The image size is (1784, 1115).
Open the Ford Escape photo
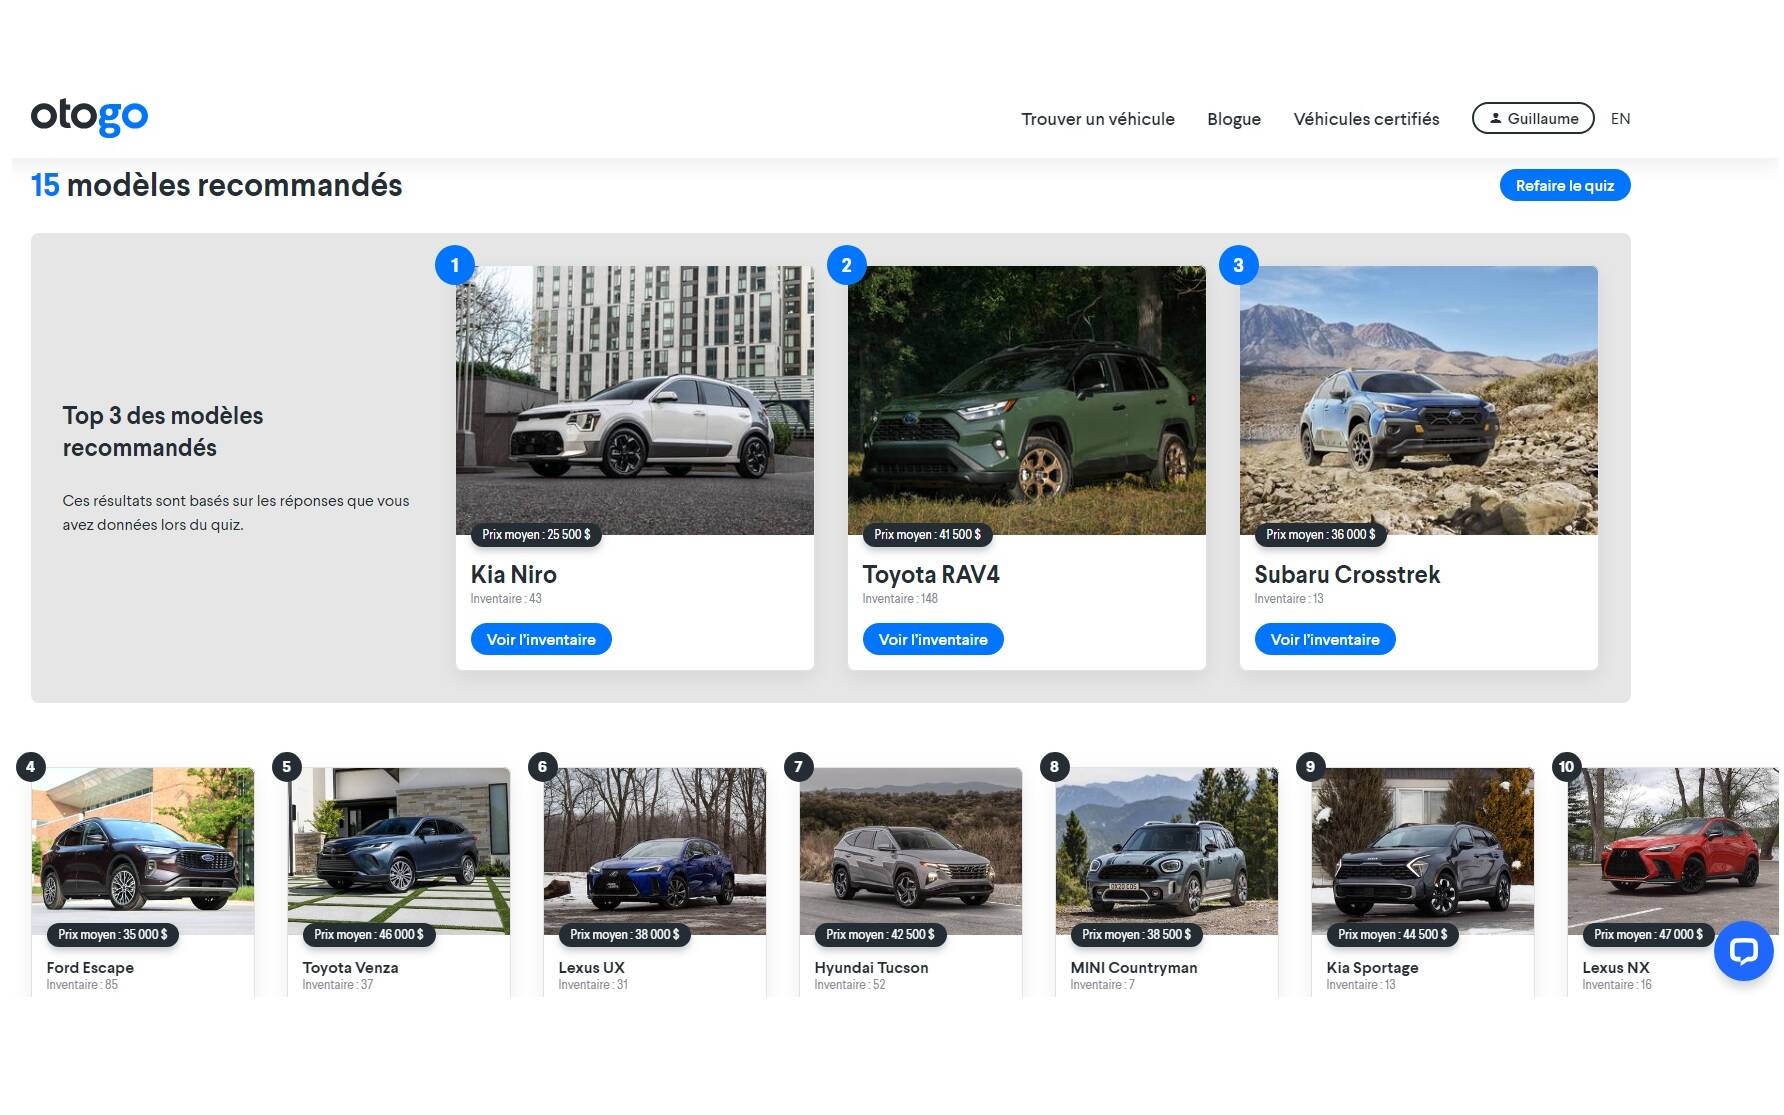[x=143, y=851]
